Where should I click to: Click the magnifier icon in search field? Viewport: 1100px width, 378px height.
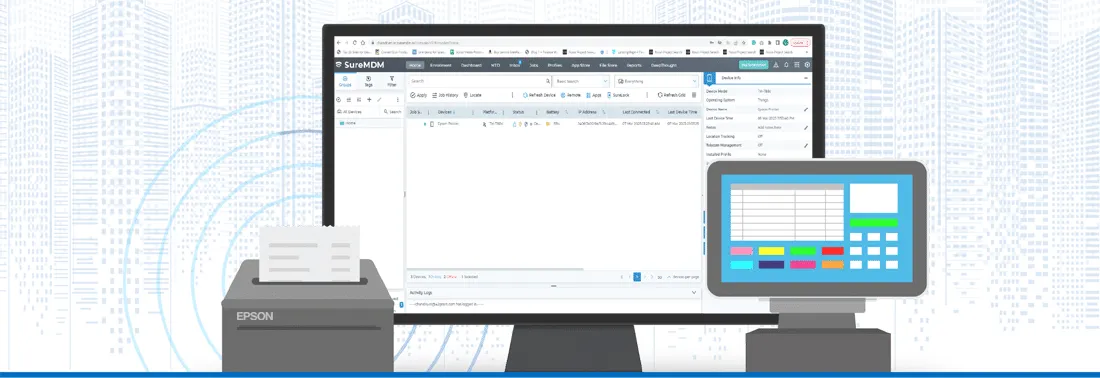click(x=548, y=81)
